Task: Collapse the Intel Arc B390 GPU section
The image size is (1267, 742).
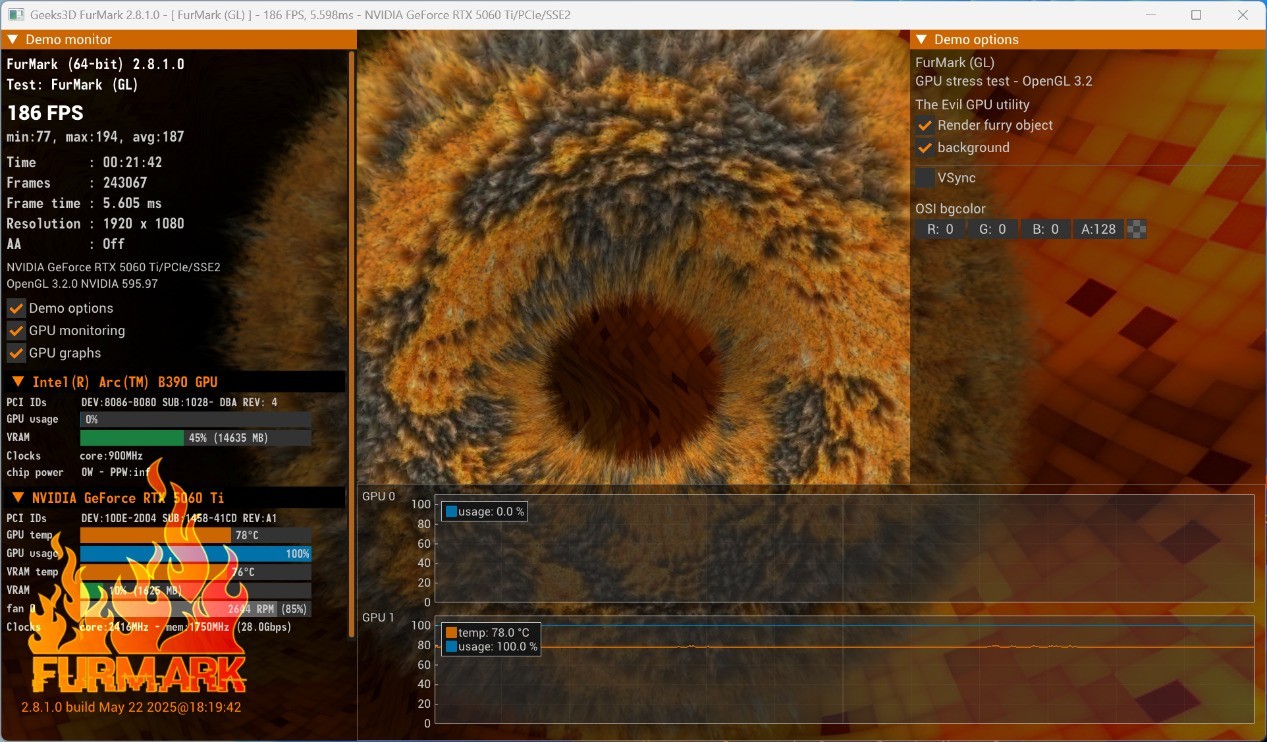Action: pyautogui.click(x=18, y=382)
